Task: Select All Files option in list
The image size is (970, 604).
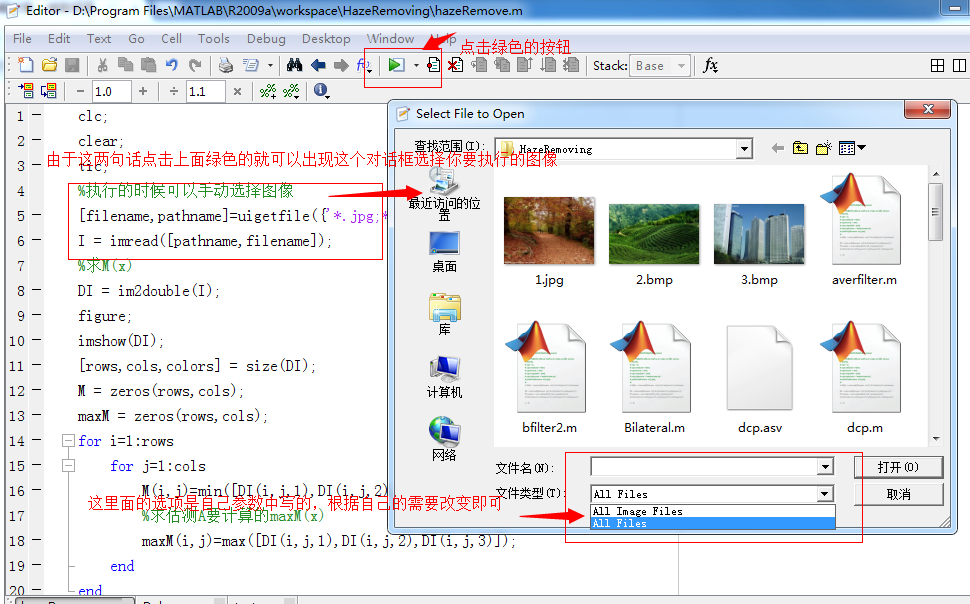Action: (x=713, y=523)
